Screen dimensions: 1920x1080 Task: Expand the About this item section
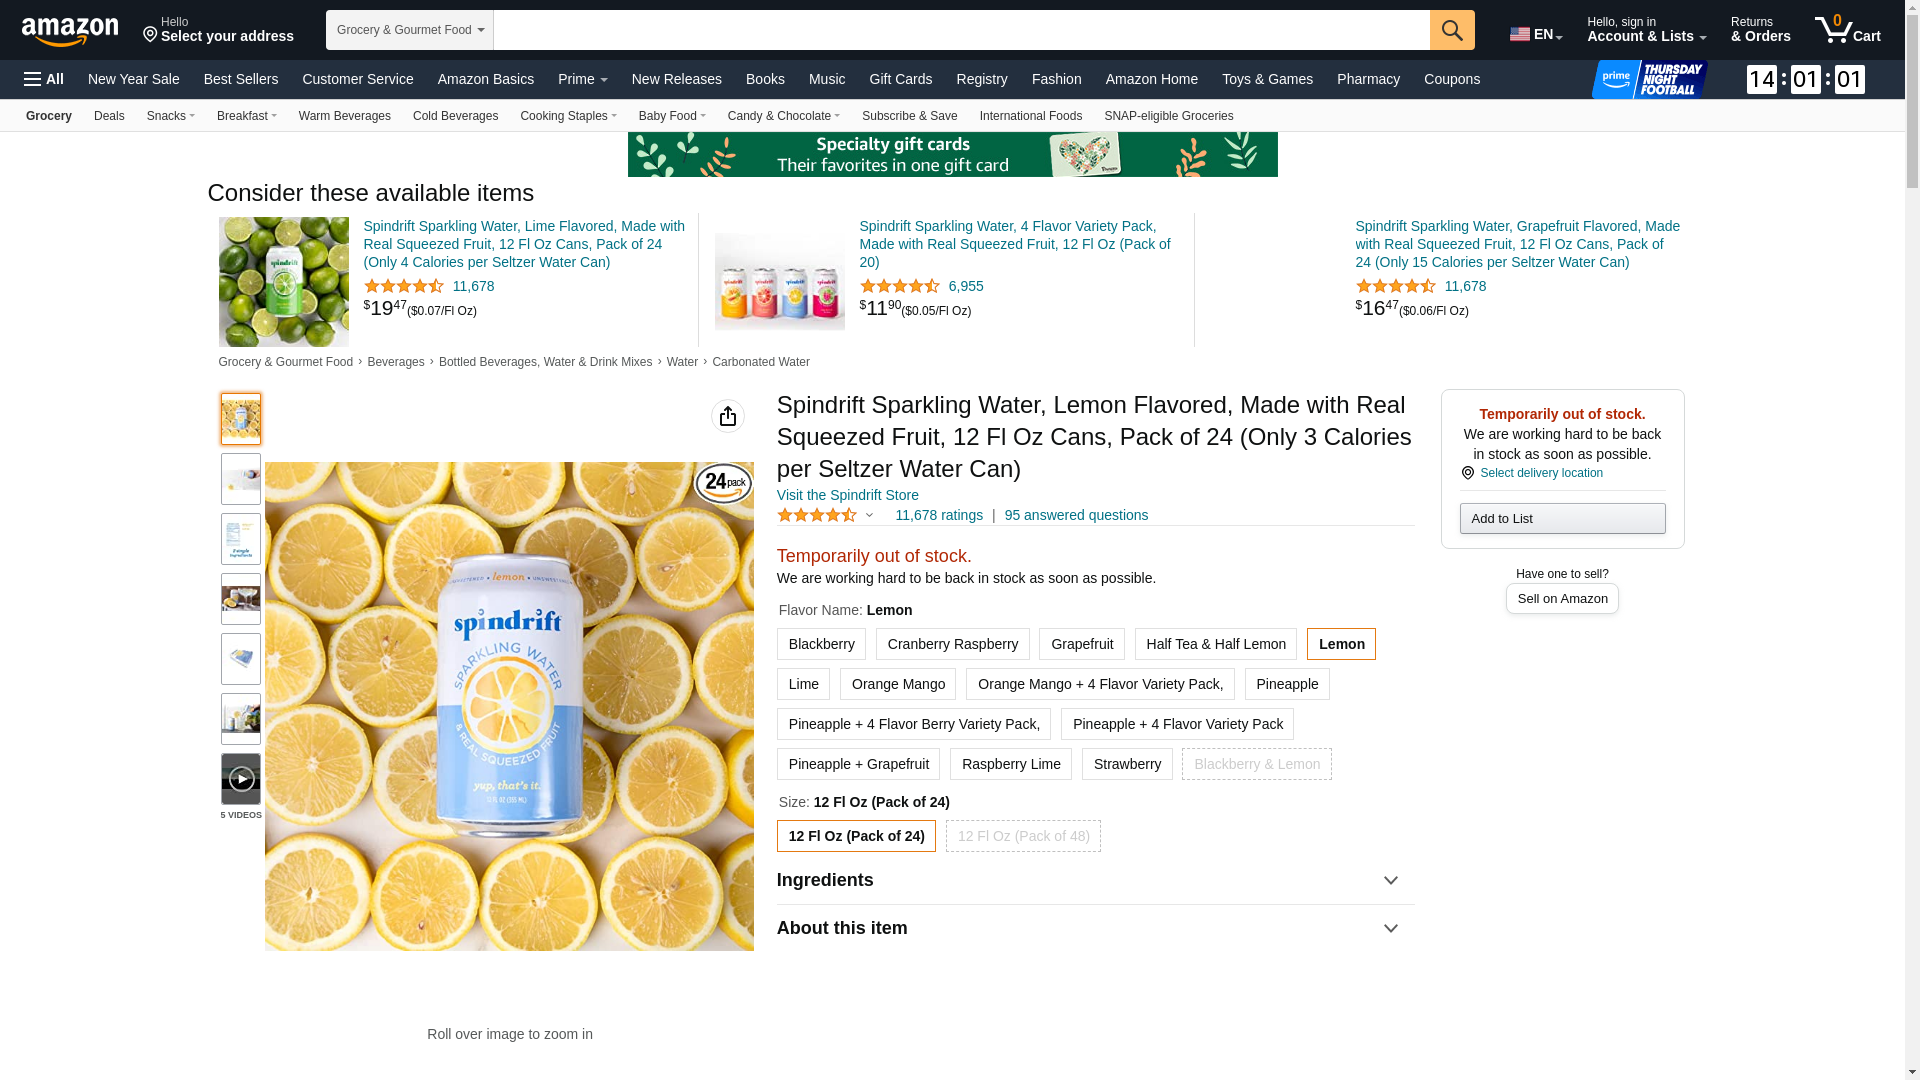1095,928
